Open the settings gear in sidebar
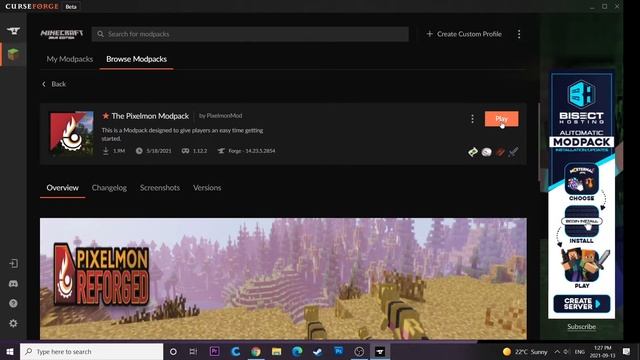Screen dimensions: 640x360 click(x=13, y=323)
